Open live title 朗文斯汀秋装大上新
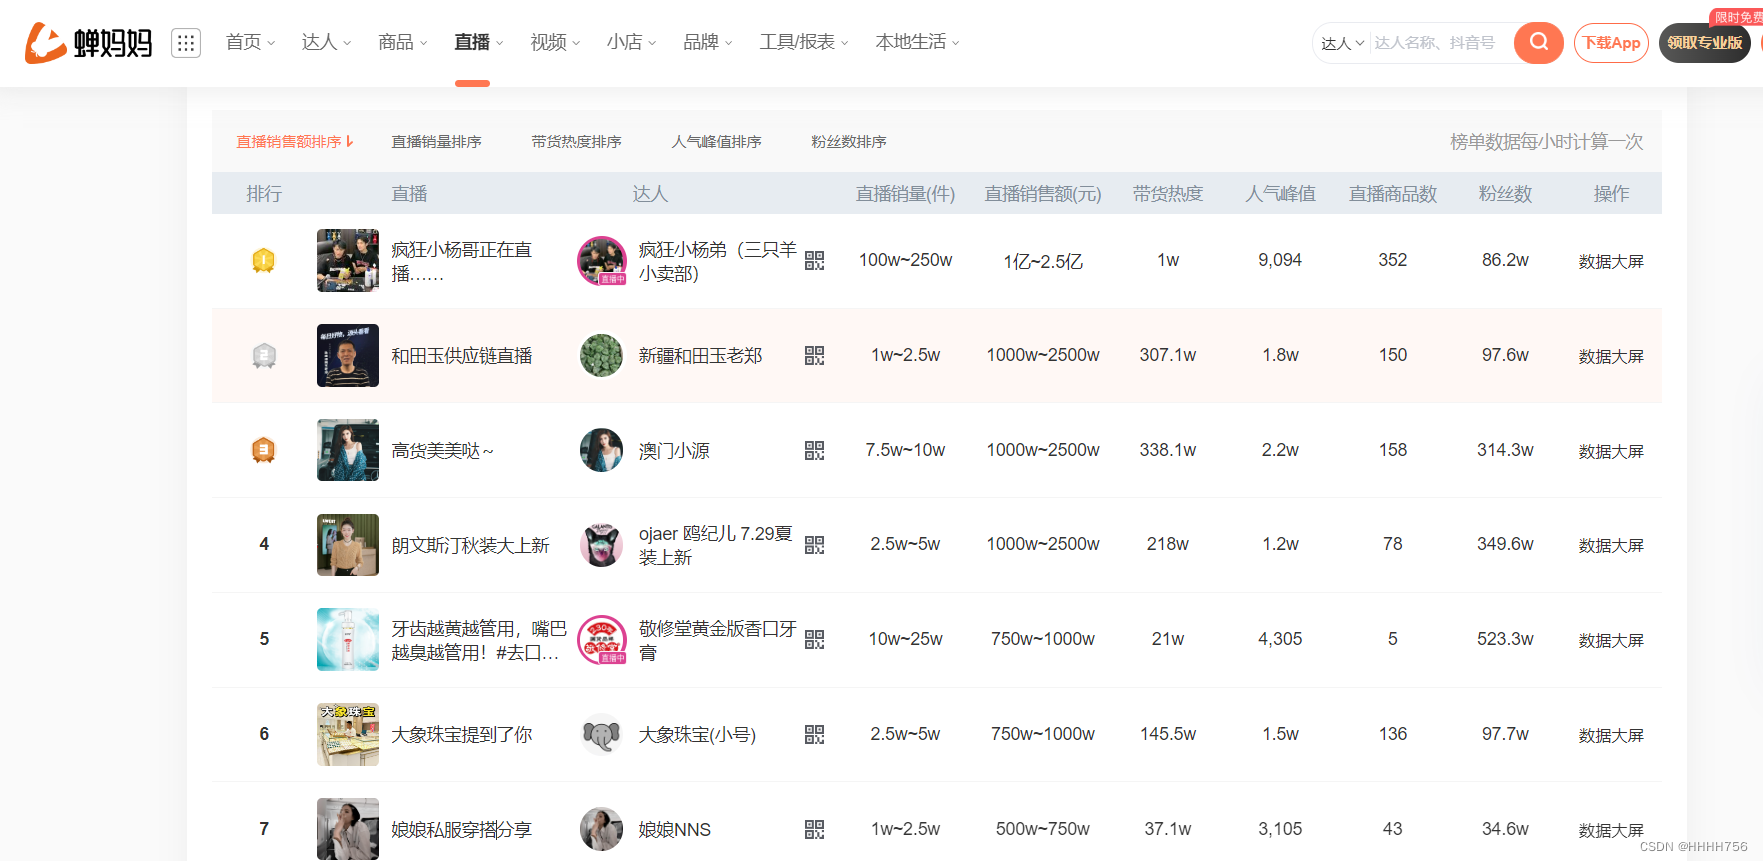Image resolution: width=1763 pixels, height=861 pixels. tap(470, 545)
